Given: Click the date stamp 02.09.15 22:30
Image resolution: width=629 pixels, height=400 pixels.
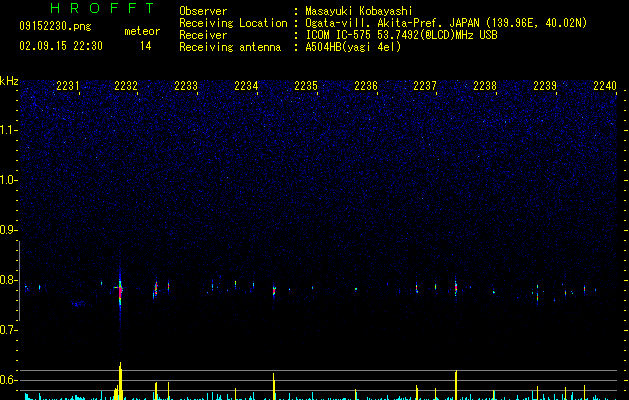Looking at the screenshot, I should point(61,46).
